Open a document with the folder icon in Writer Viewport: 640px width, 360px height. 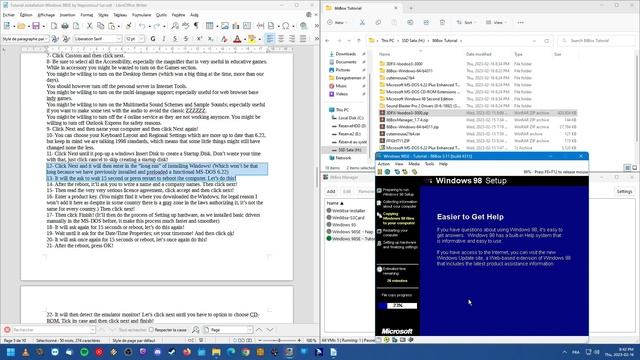click(21, 26)
